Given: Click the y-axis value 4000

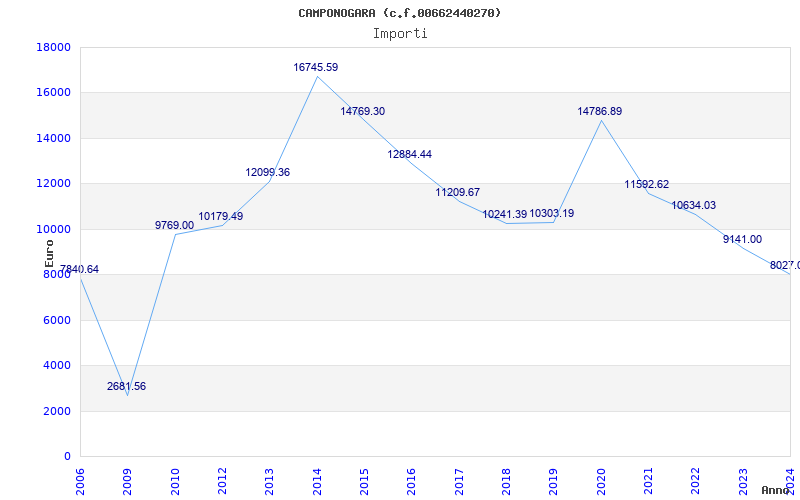Looking at the screenshot, I should pos(57,365).
